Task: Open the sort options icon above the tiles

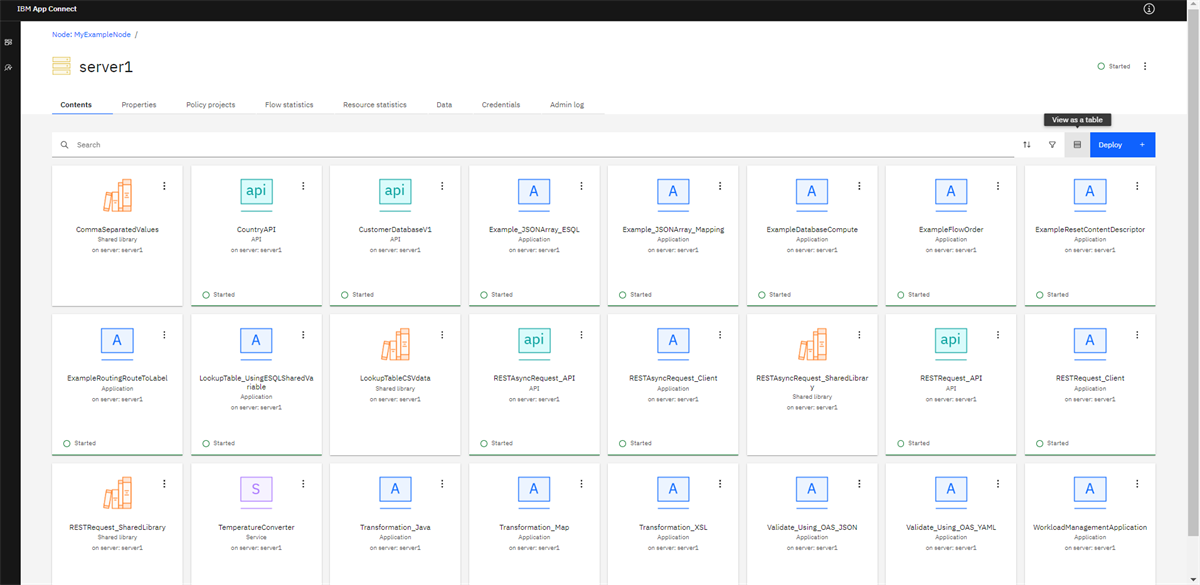Action: pos(1026,144)
